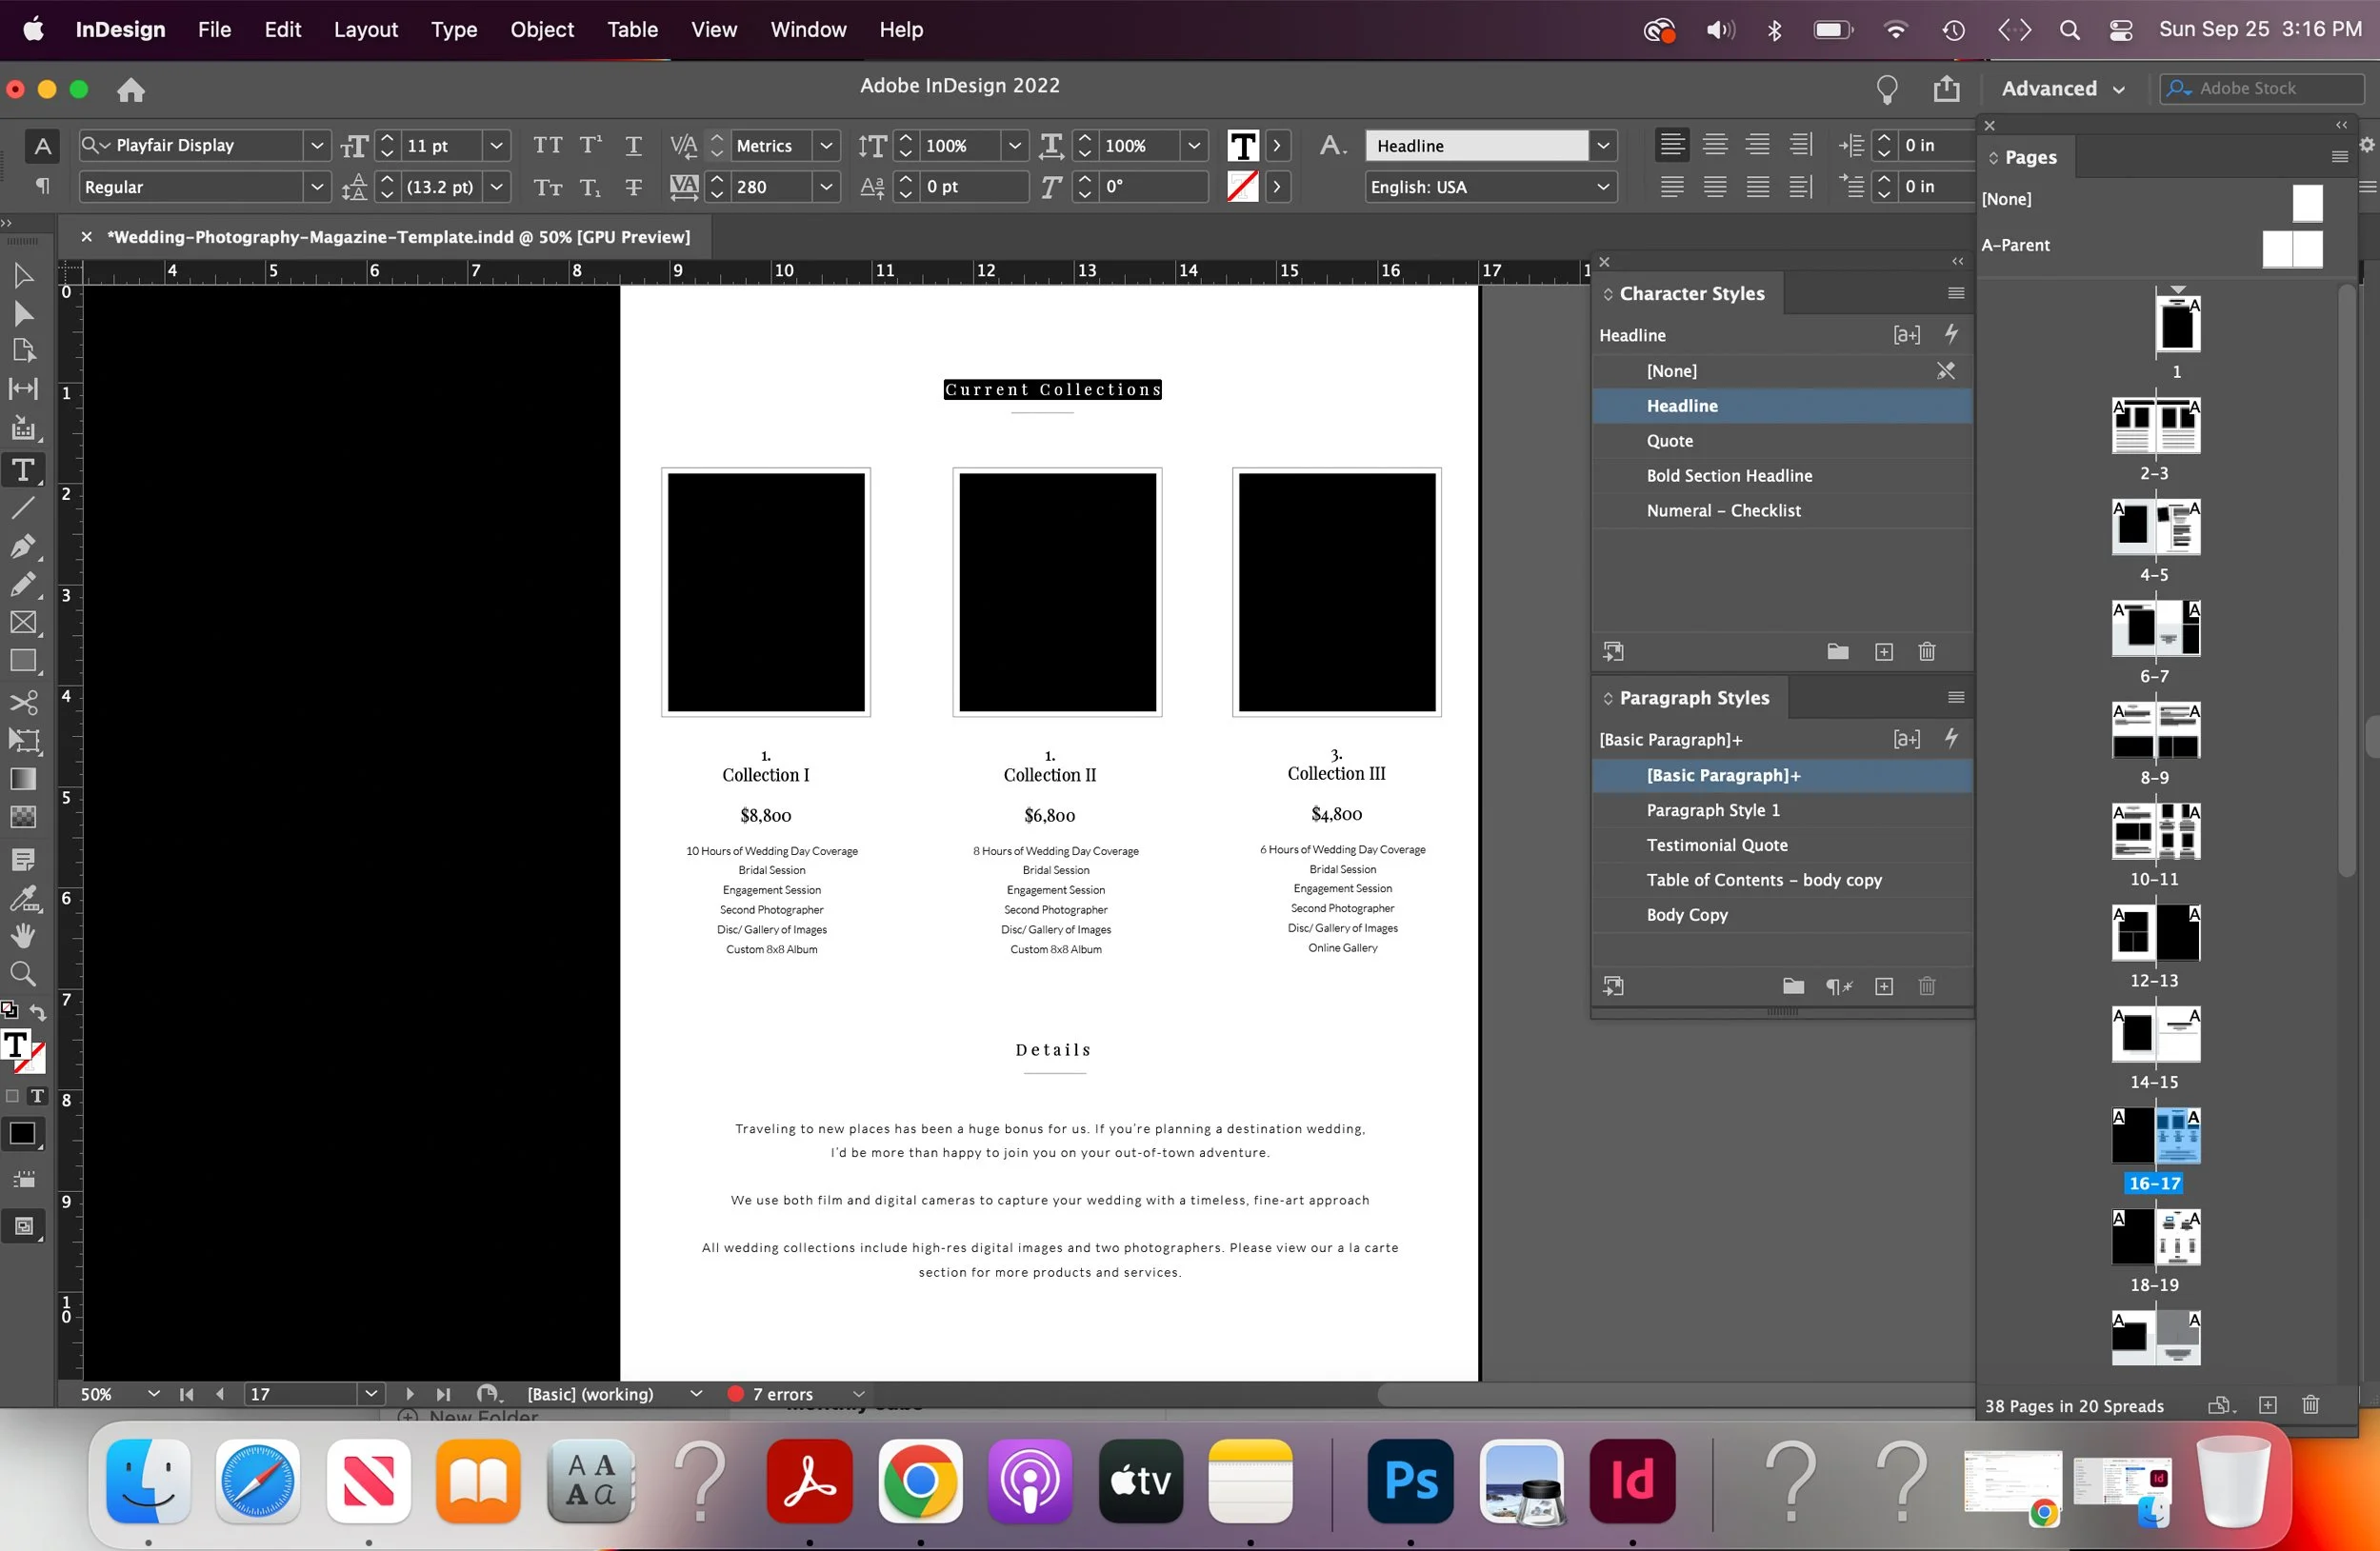
Task: Open the font family dropdown arrow
Action: 317,146
